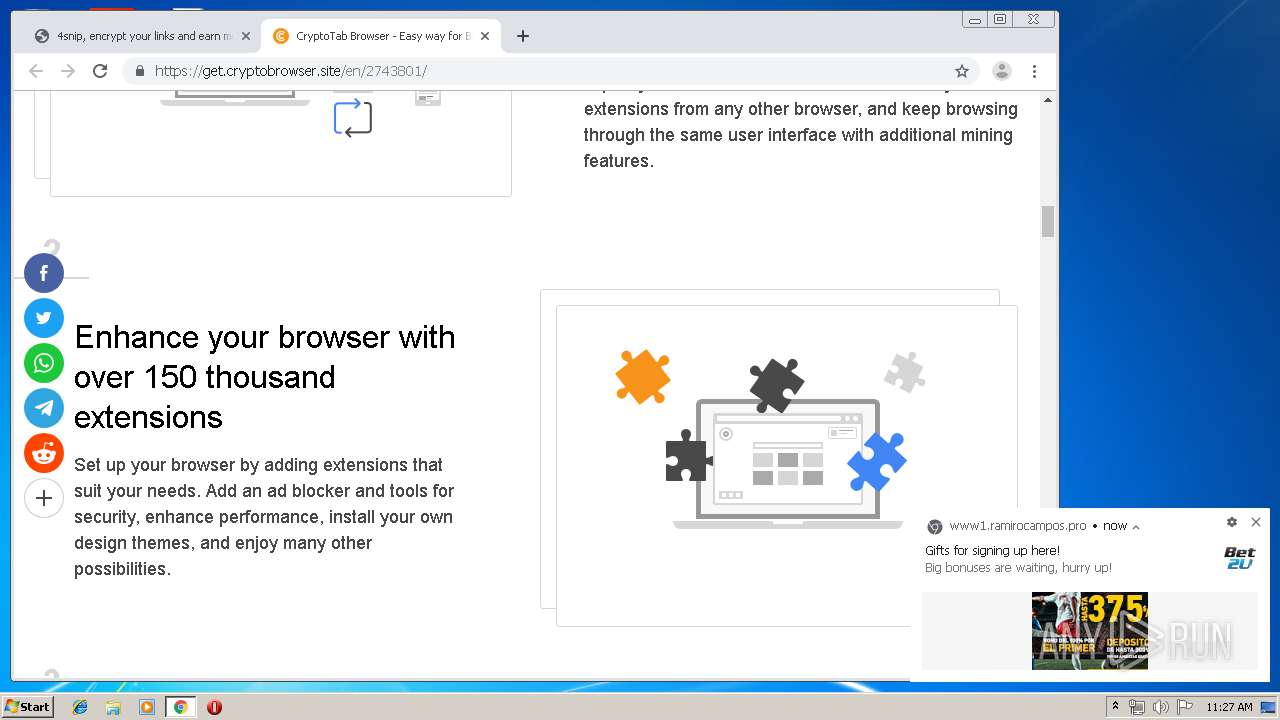Switch to the CryptoTab Browser tab
Image resolution: width=1280 pixels, height=720 pixels.
[381, 36]
